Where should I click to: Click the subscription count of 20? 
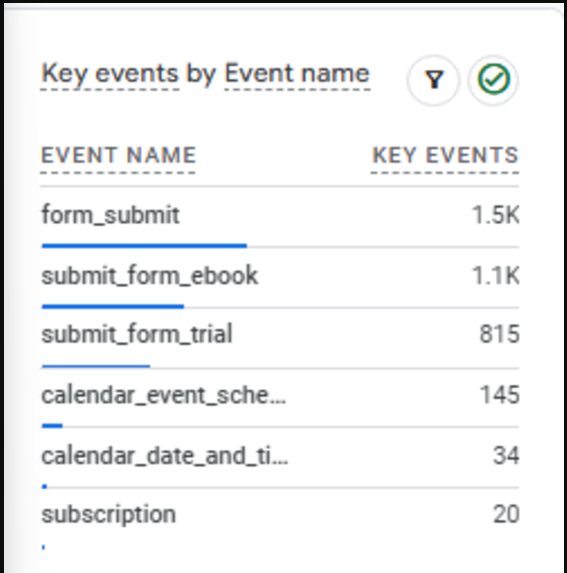click(506, 515)
